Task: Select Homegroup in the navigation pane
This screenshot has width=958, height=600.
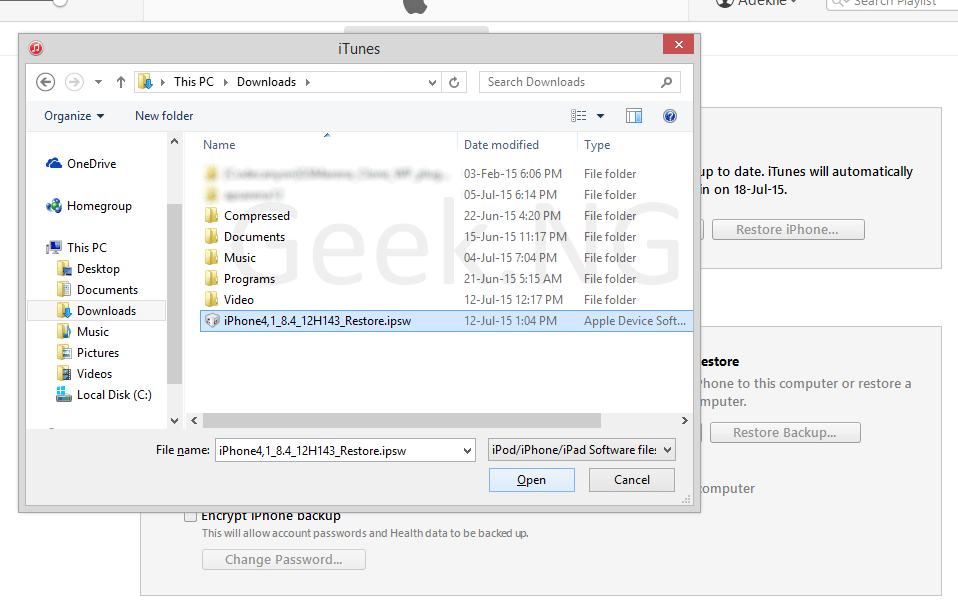Action: click(89, 206)
